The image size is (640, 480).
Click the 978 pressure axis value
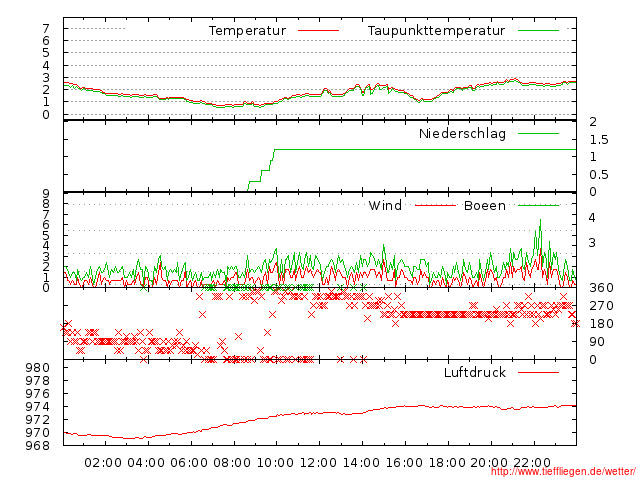[38, 381]
